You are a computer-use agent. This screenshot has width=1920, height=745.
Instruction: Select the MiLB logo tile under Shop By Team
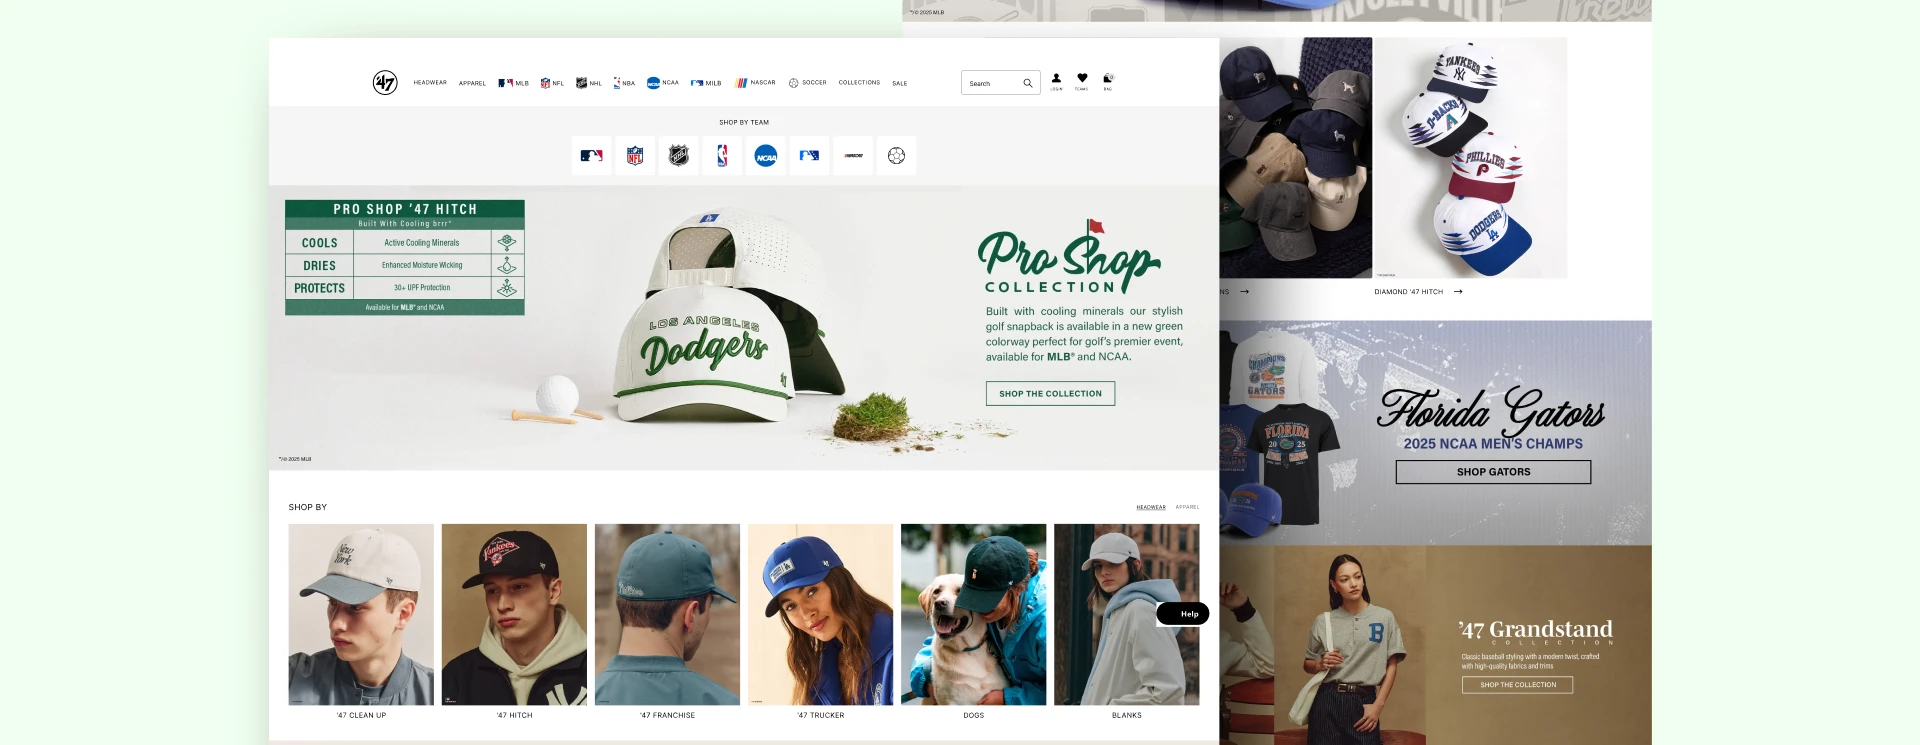809,156
